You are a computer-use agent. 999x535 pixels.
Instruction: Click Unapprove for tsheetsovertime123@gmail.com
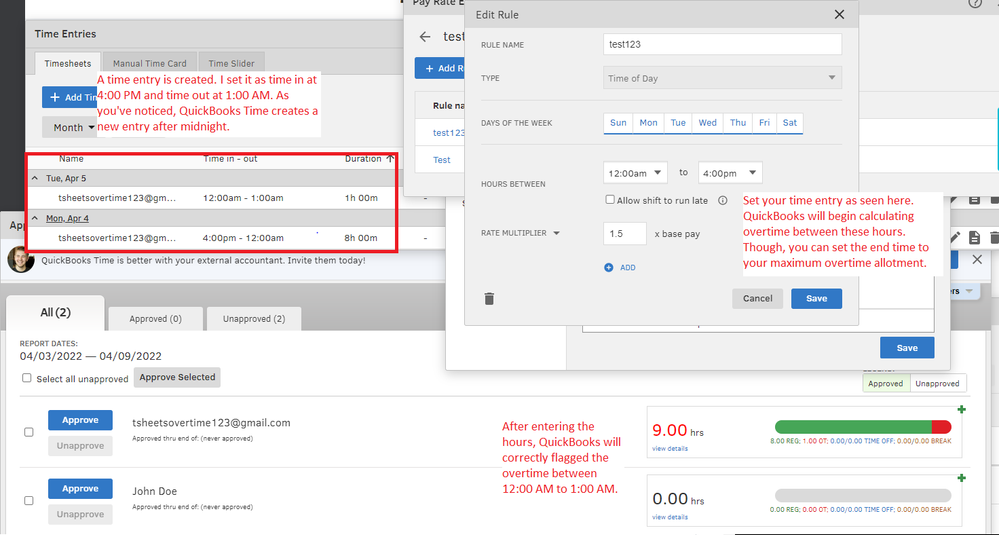click(80, 446)
